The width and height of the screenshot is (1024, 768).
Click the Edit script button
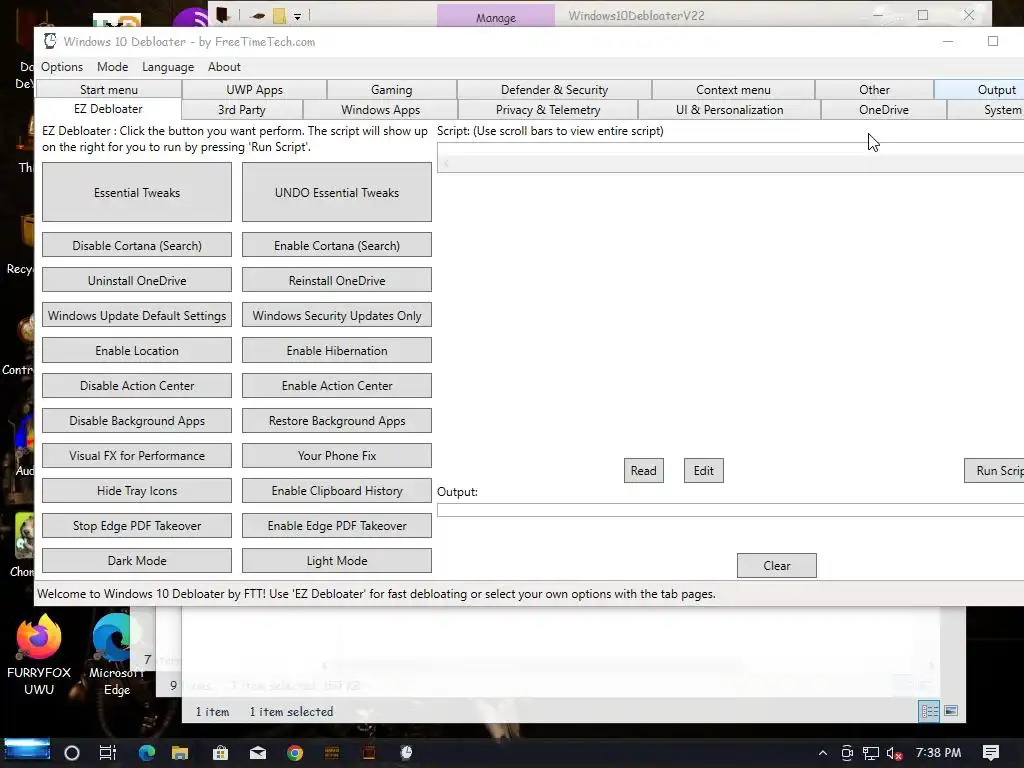703,470
